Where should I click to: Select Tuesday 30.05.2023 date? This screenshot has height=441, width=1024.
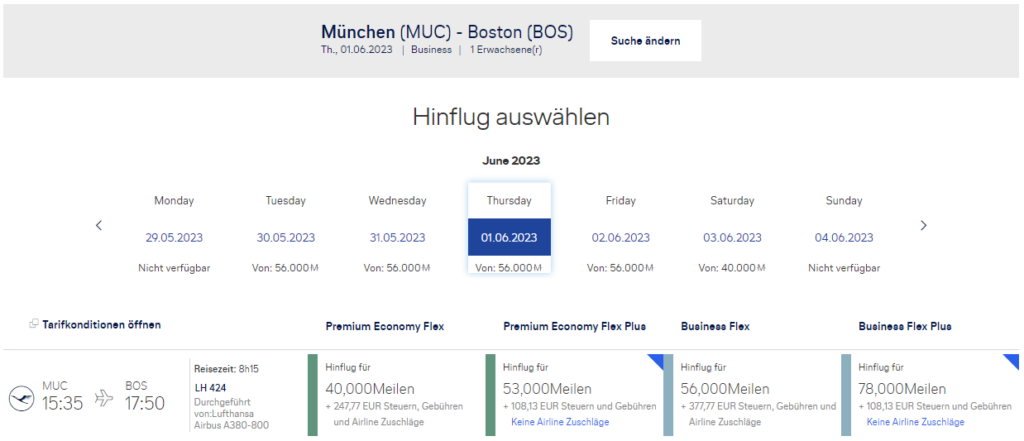coord(285,237)
